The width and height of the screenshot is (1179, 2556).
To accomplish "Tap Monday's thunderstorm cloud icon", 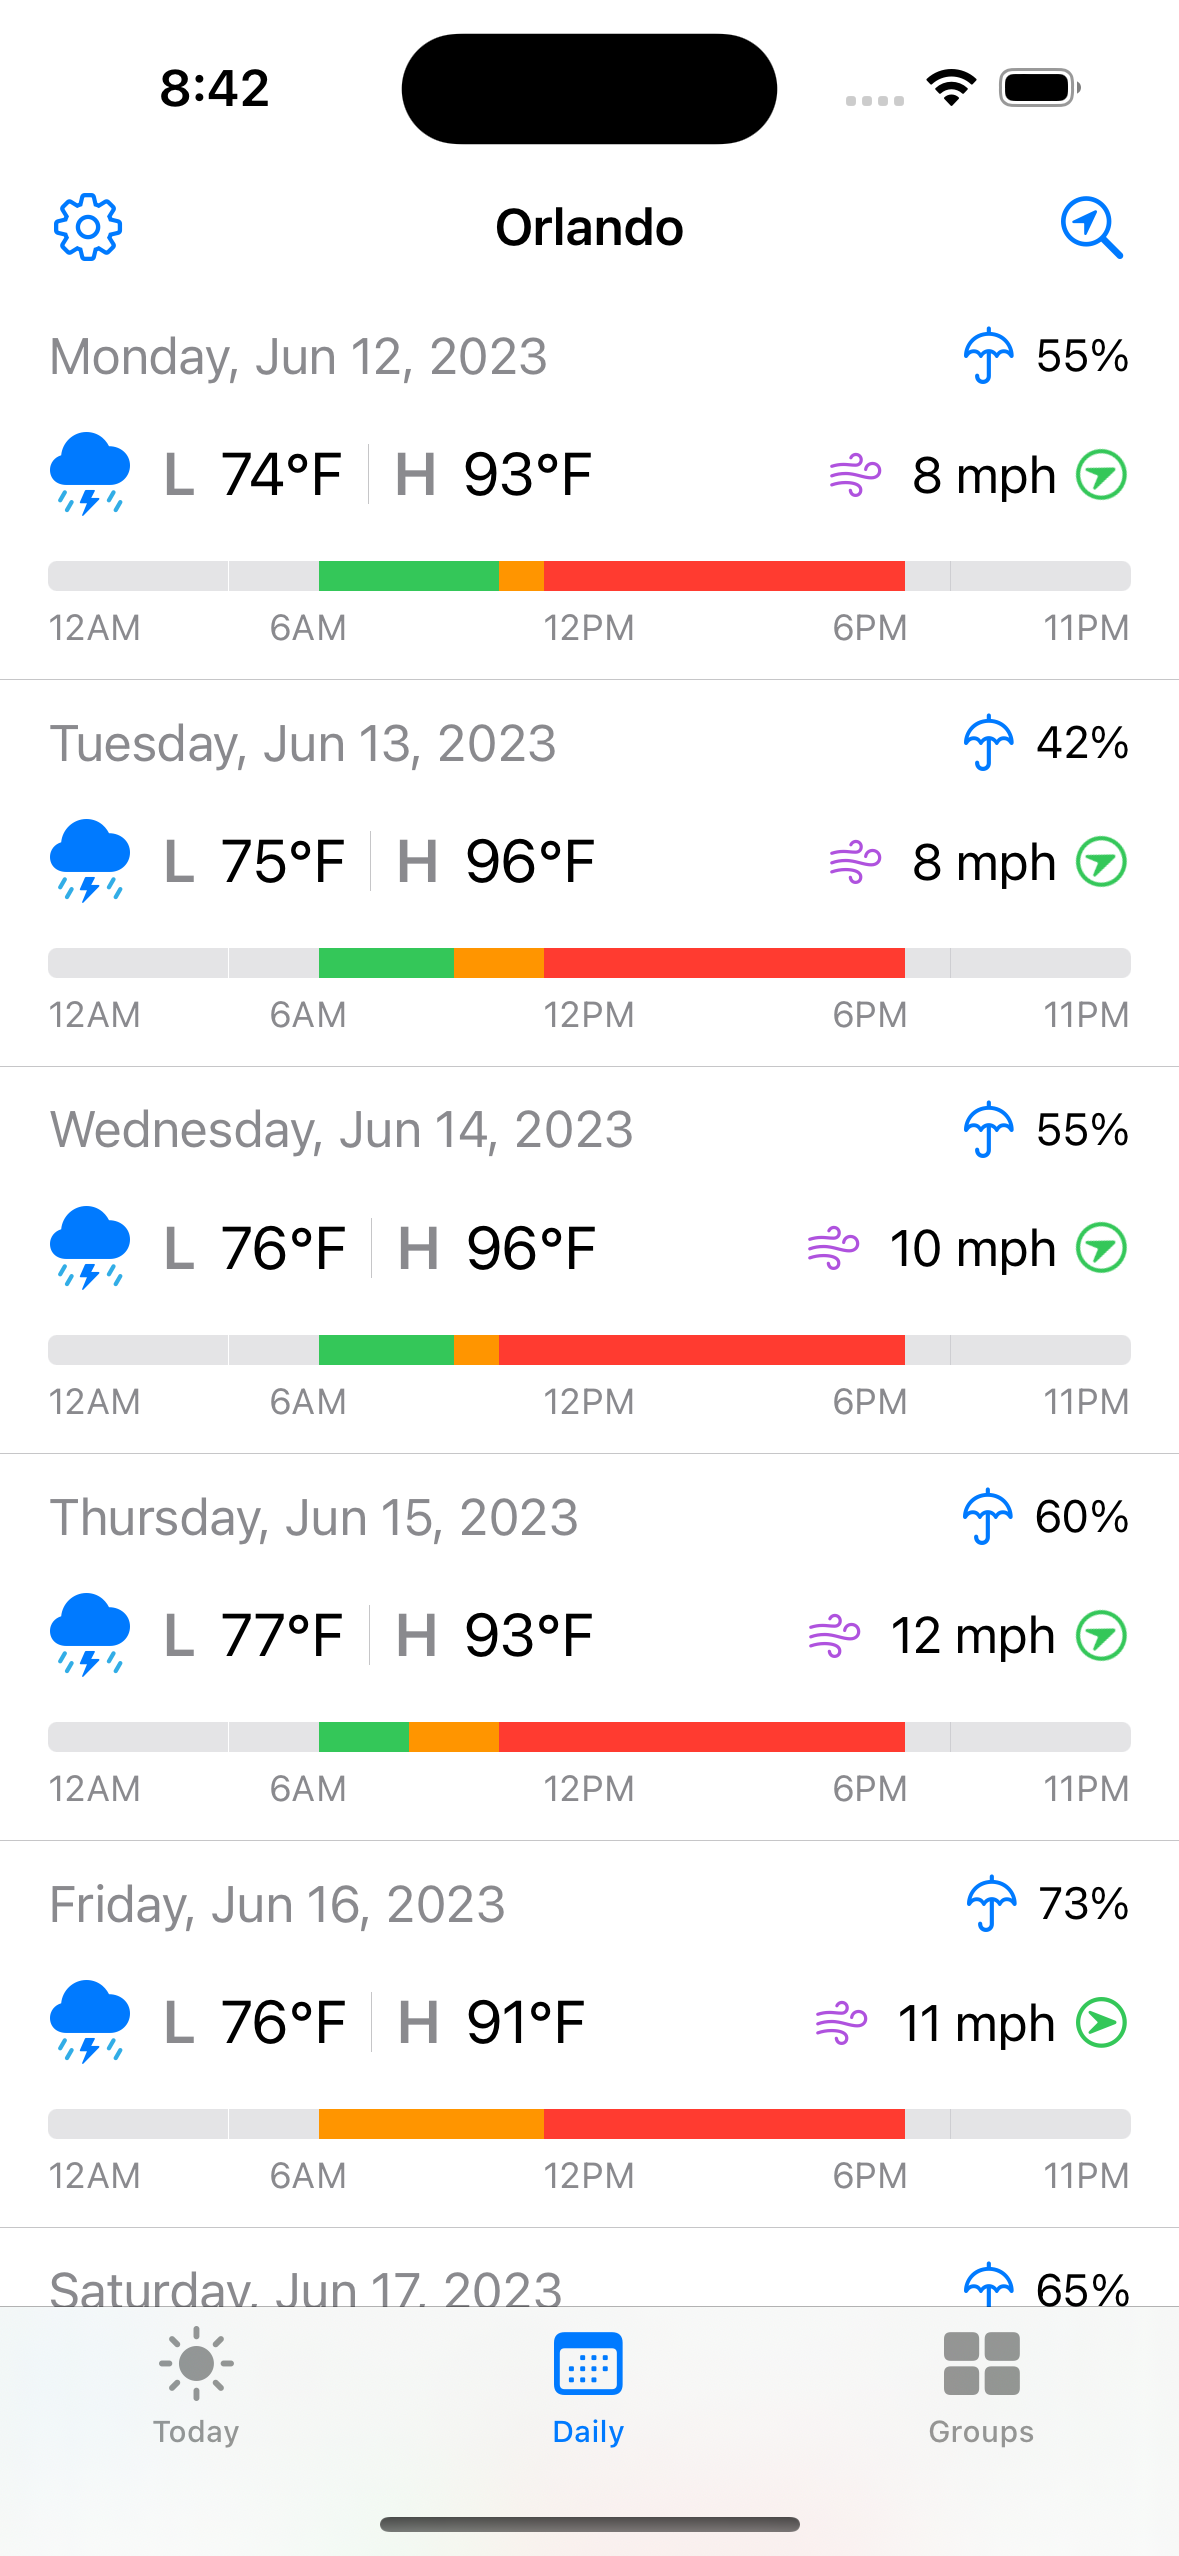I will (x=90, y=474).
